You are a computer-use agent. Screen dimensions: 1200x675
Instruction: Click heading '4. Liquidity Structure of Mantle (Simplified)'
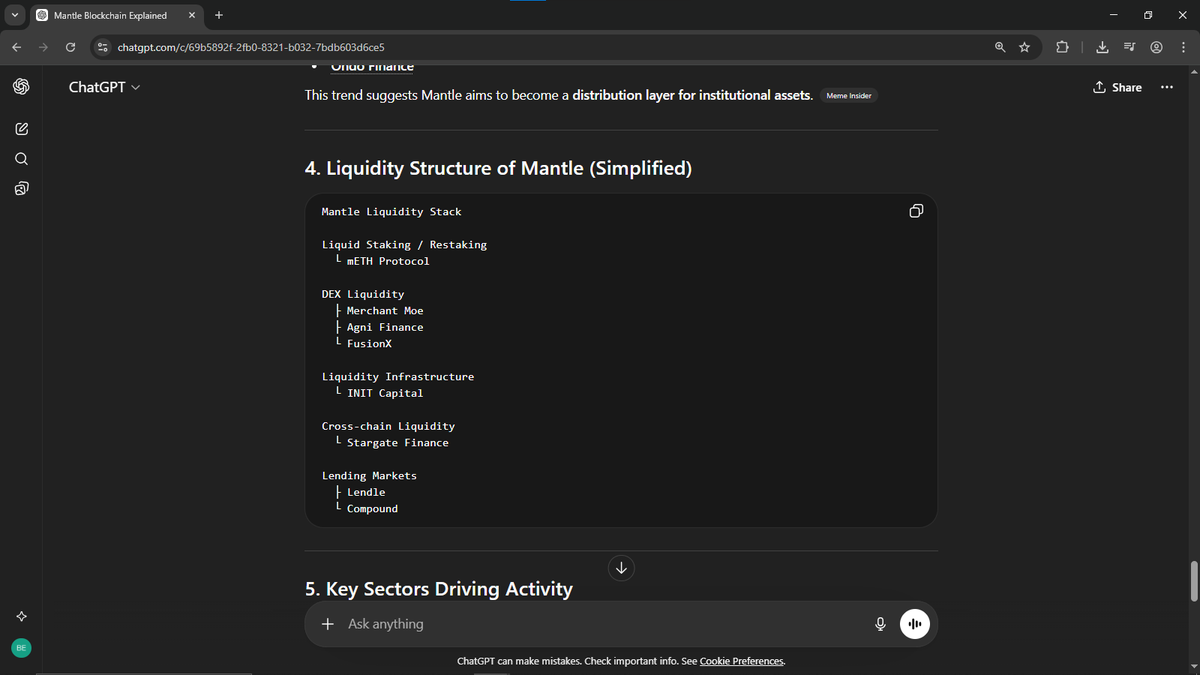tap(498, 168)
